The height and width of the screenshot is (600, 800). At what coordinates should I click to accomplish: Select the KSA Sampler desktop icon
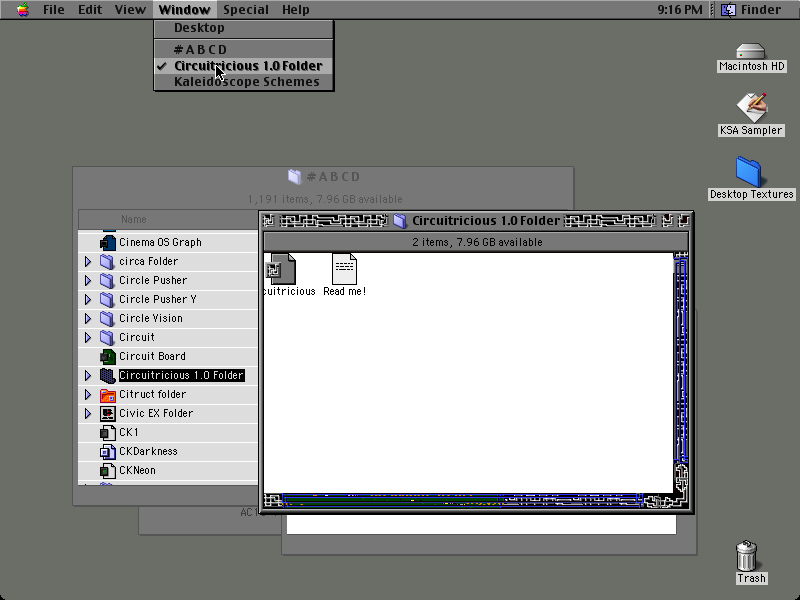(752, 107)
